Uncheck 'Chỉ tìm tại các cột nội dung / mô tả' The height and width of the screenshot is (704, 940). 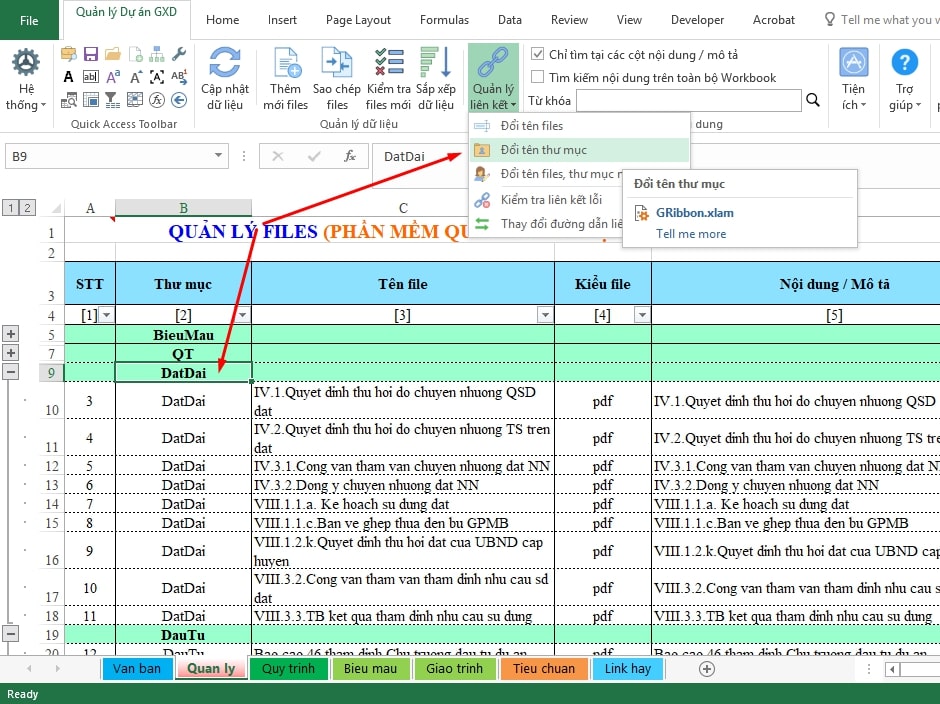[x=538, y=54]
